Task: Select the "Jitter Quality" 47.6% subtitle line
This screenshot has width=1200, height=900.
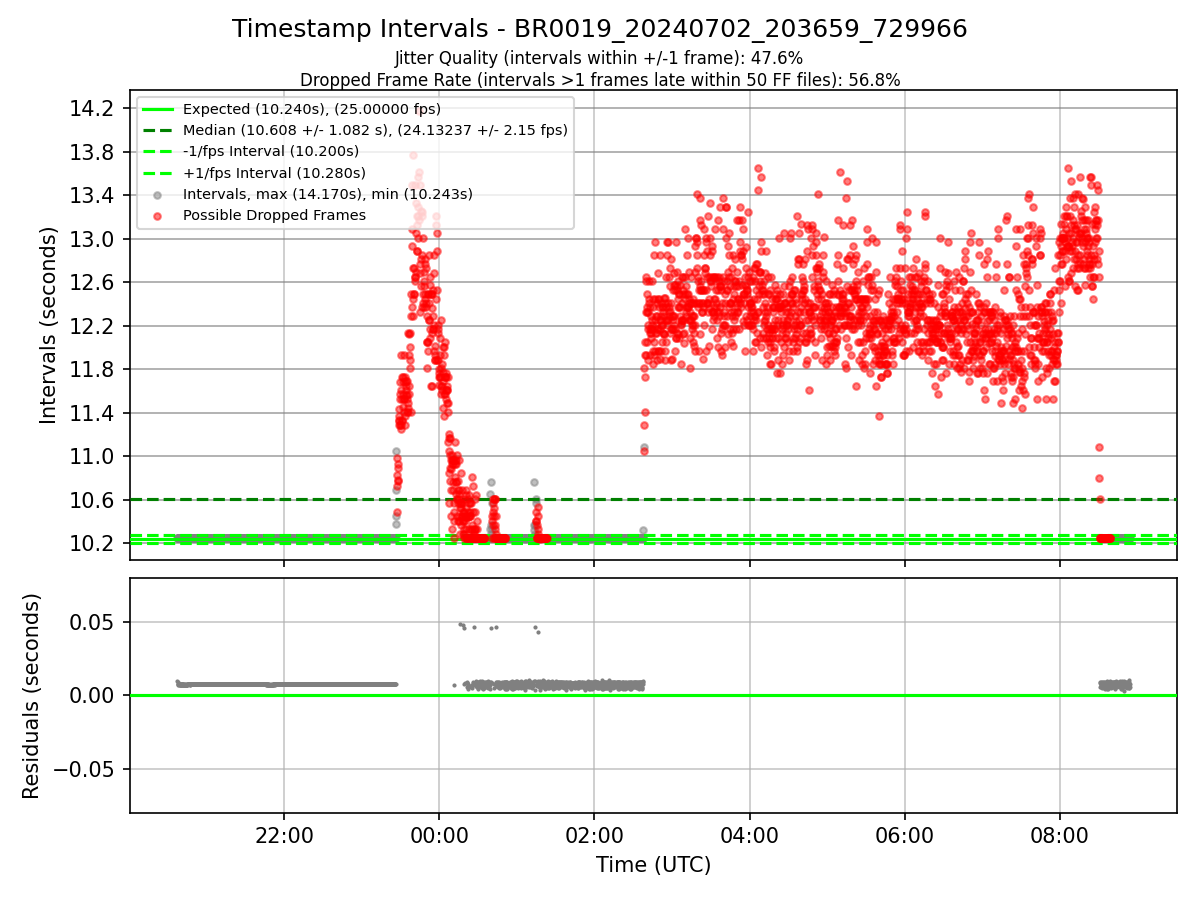Action: 599,59
